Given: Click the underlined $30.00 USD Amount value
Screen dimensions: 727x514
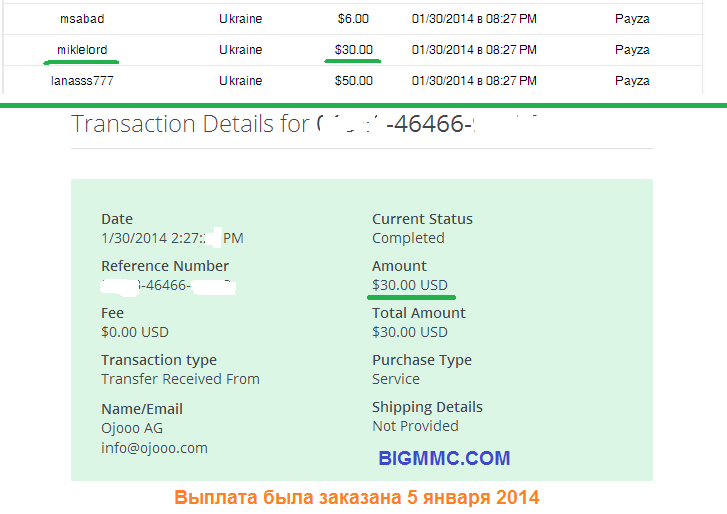Looking at the screenshot, I should [410, 285].
